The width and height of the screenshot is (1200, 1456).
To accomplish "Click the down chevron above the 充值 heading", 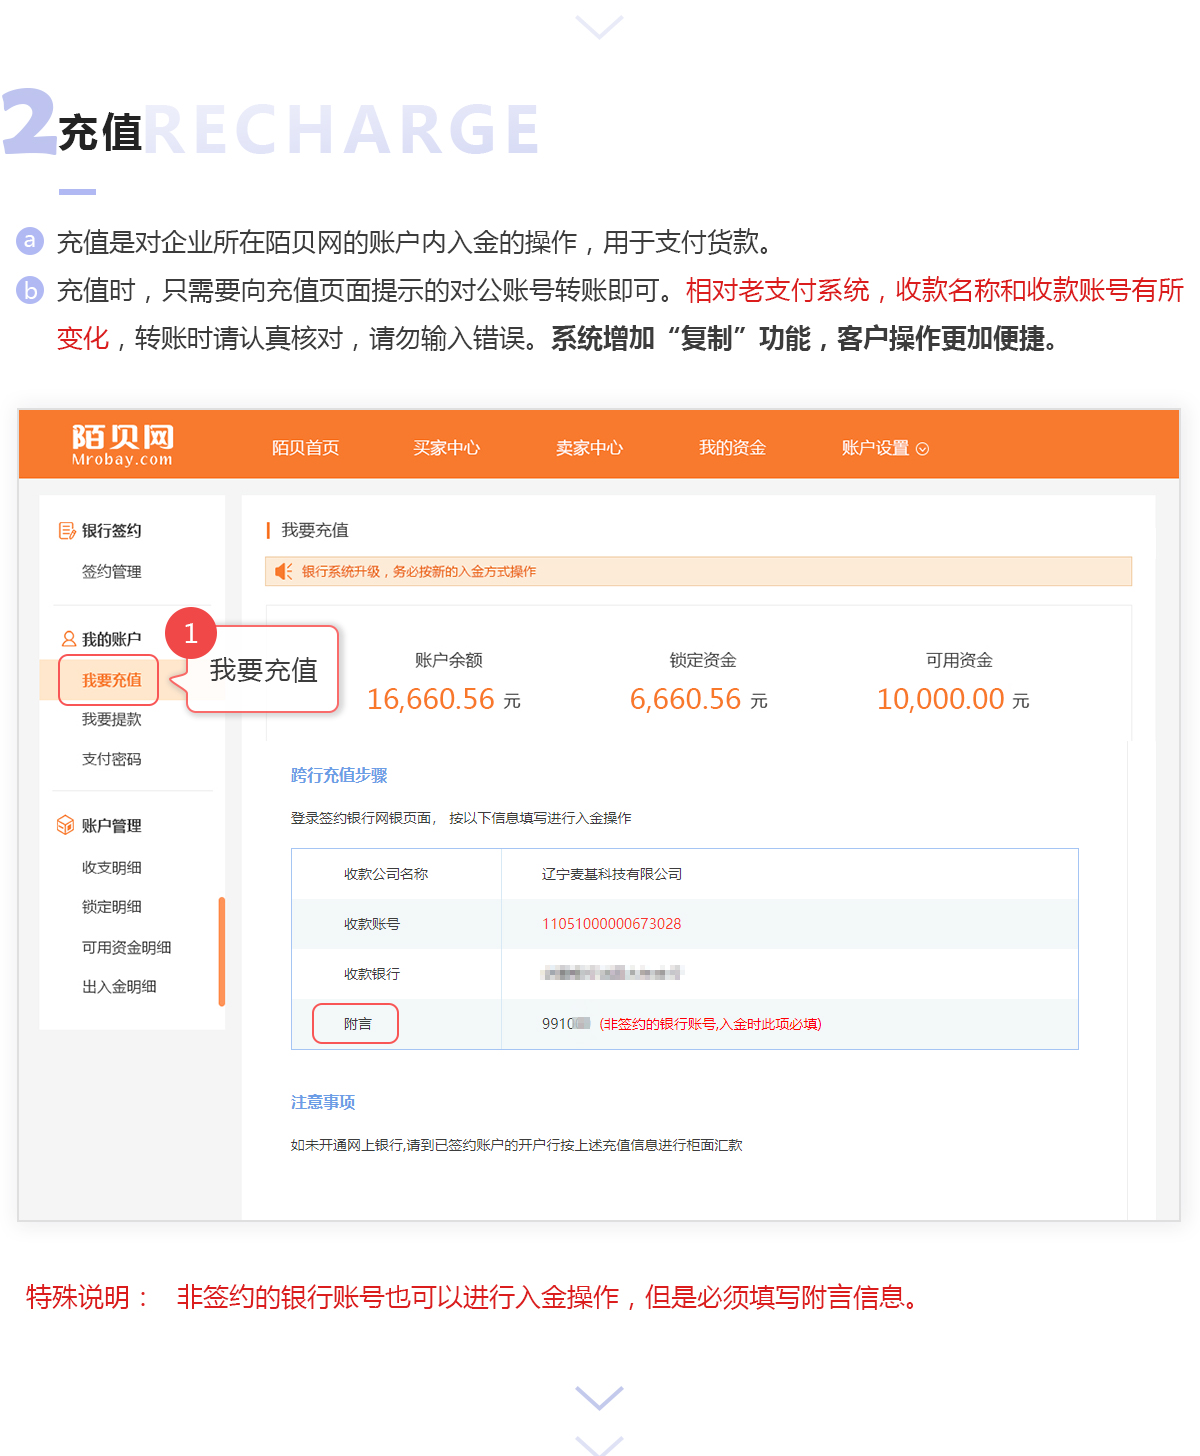I will click(600, 26).
